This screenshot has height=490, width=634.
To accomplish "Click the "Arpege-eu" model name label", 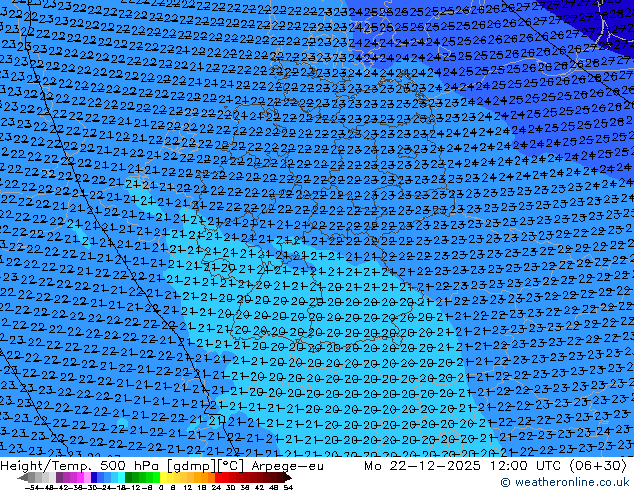I will point(287,466).
